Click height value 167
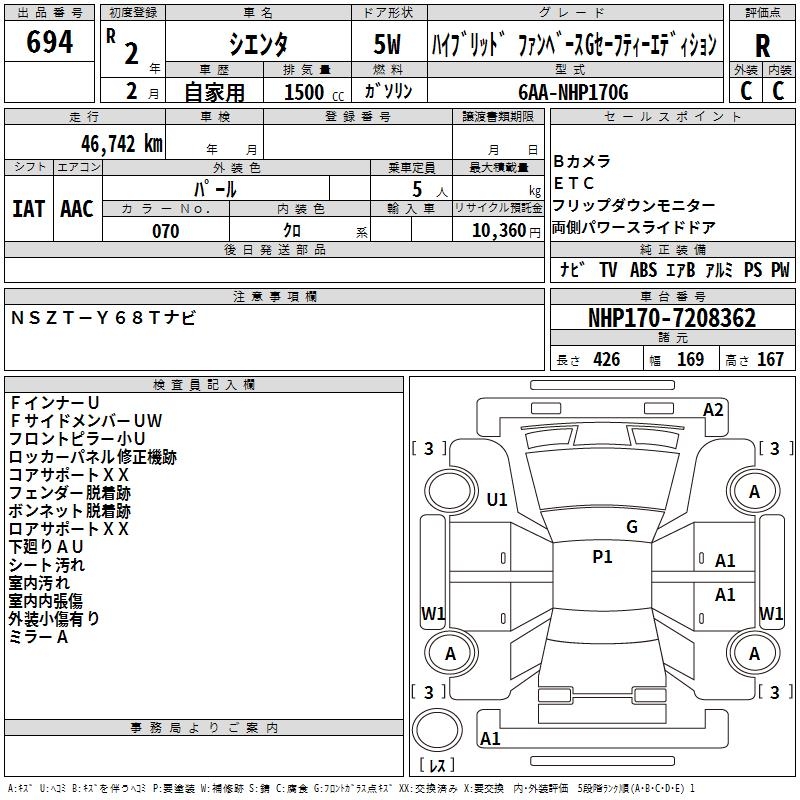The image size is (800, 800). (x=770, y=359)
